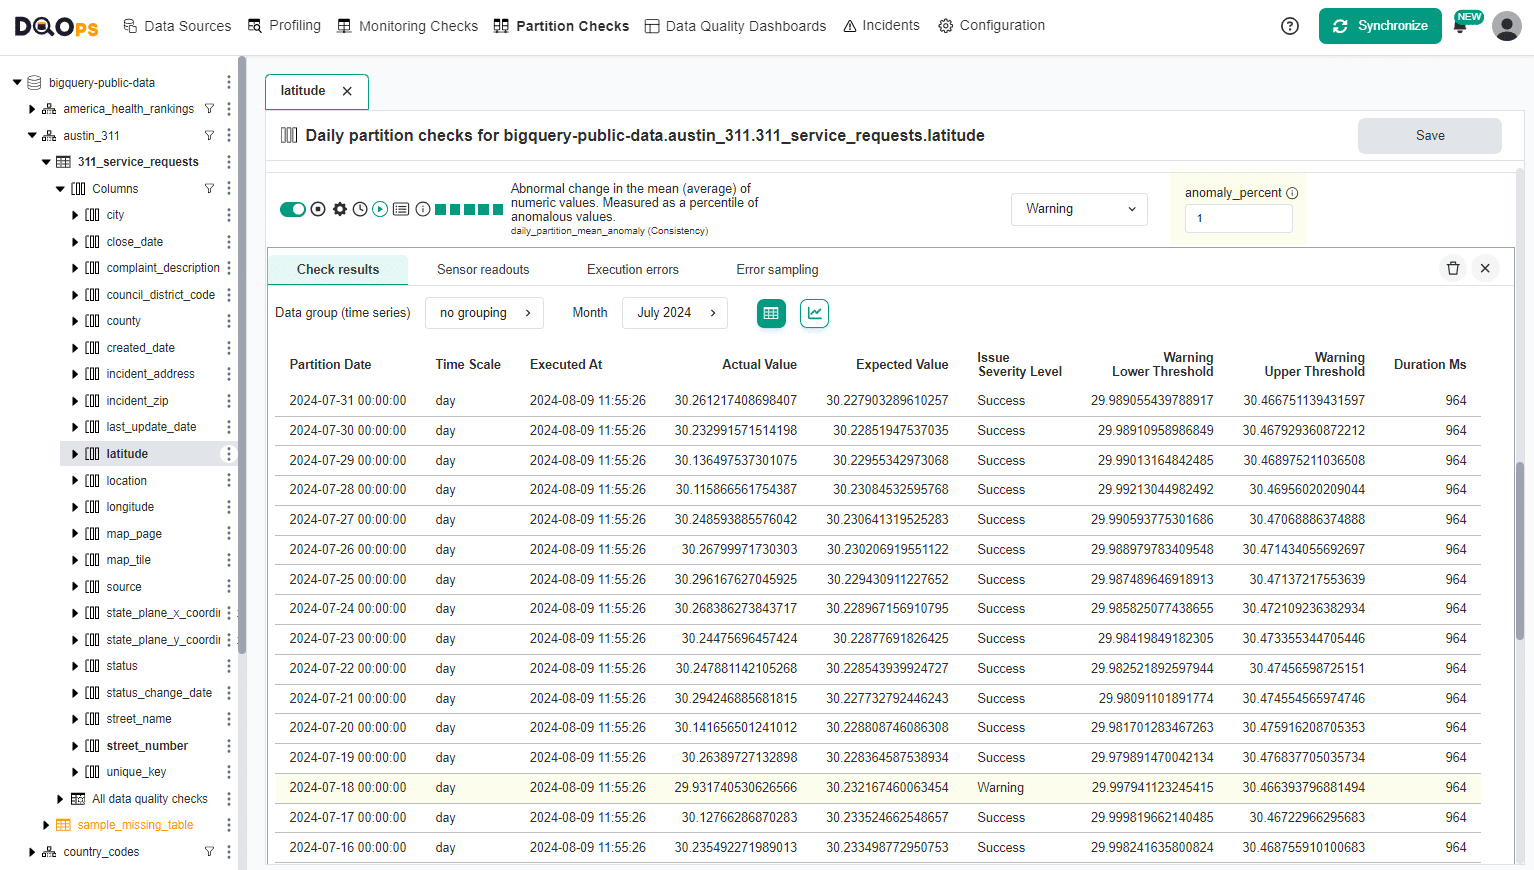Switch to Sensor readouts tab
This screenshot has width=1534, height=870.
(483, 270)
